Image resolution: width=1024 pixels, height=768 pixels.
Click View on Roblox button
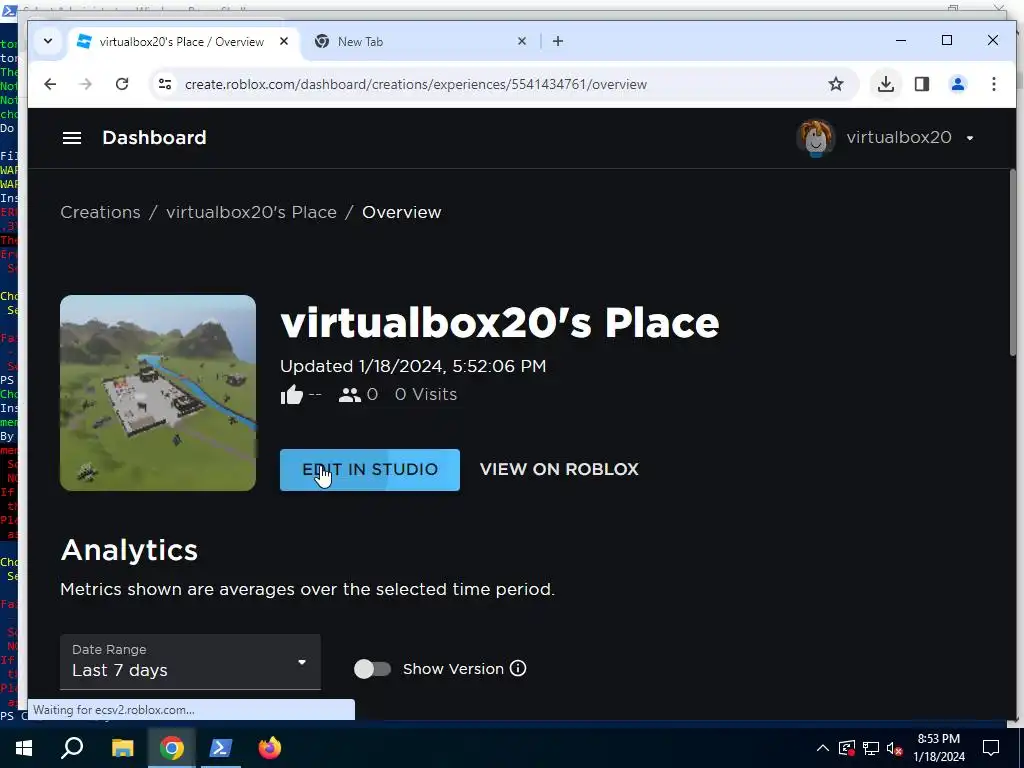pyautogui.click(x=559, y=470)
